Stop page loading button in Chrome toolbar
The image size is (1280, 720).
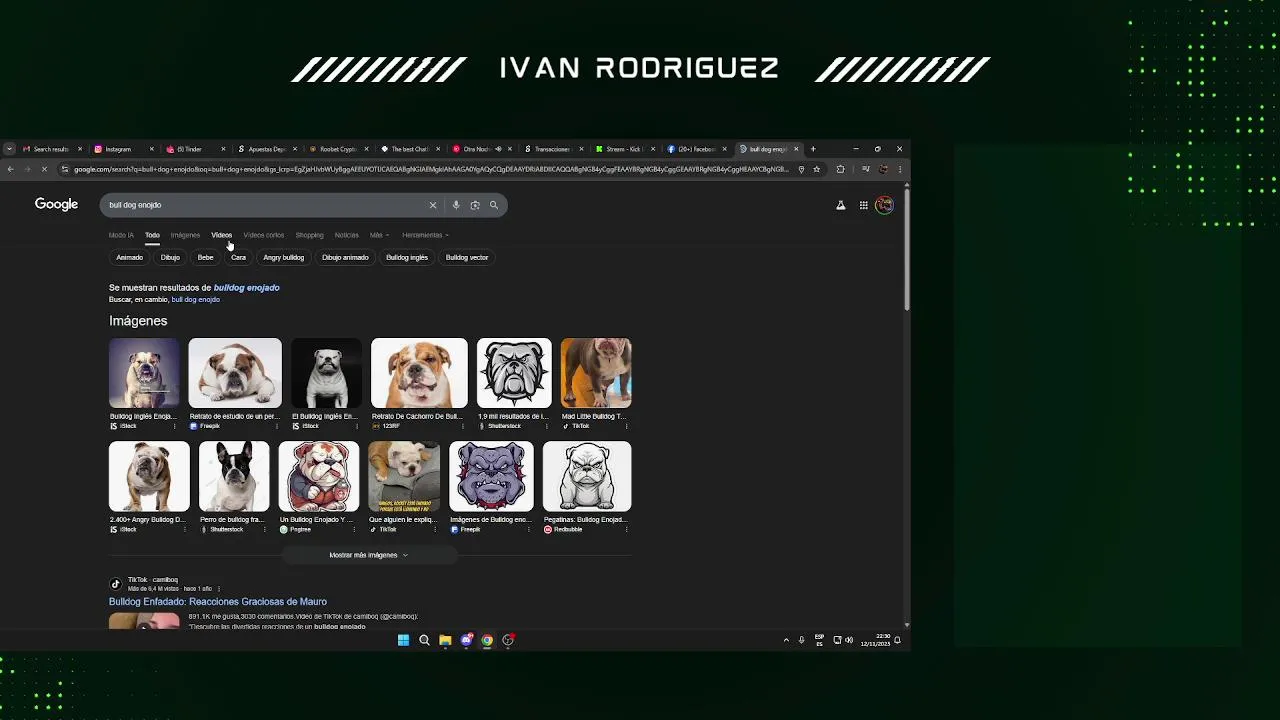pos(45,169)
